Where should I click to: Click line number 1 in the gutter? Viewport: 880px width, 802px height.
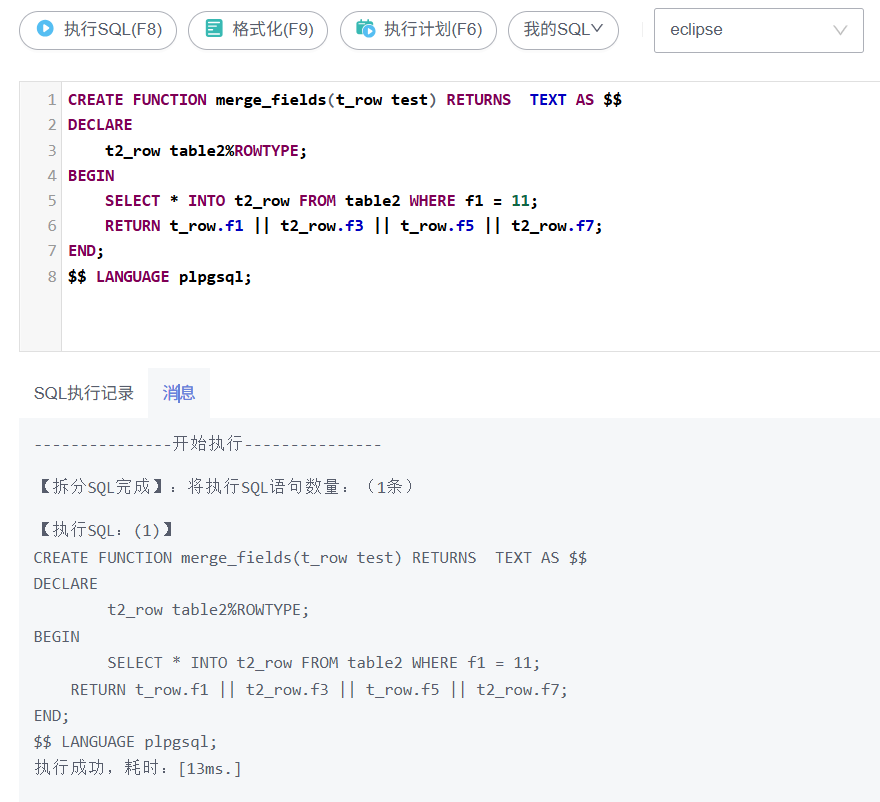point(52,100)
